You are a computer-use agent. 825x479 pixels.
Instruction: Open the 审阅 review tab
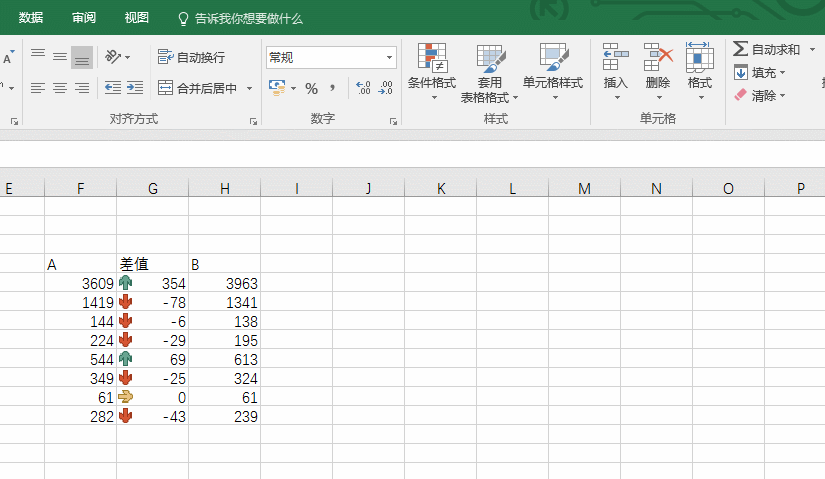pos(84,18)
